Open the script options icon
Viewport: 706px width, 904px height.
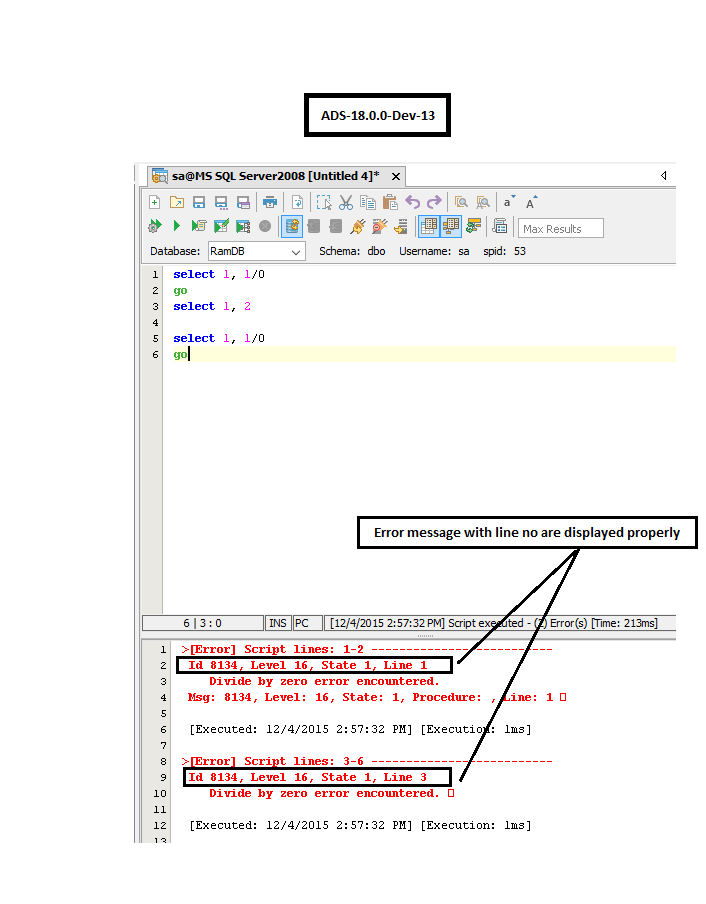tap(500, 227)
